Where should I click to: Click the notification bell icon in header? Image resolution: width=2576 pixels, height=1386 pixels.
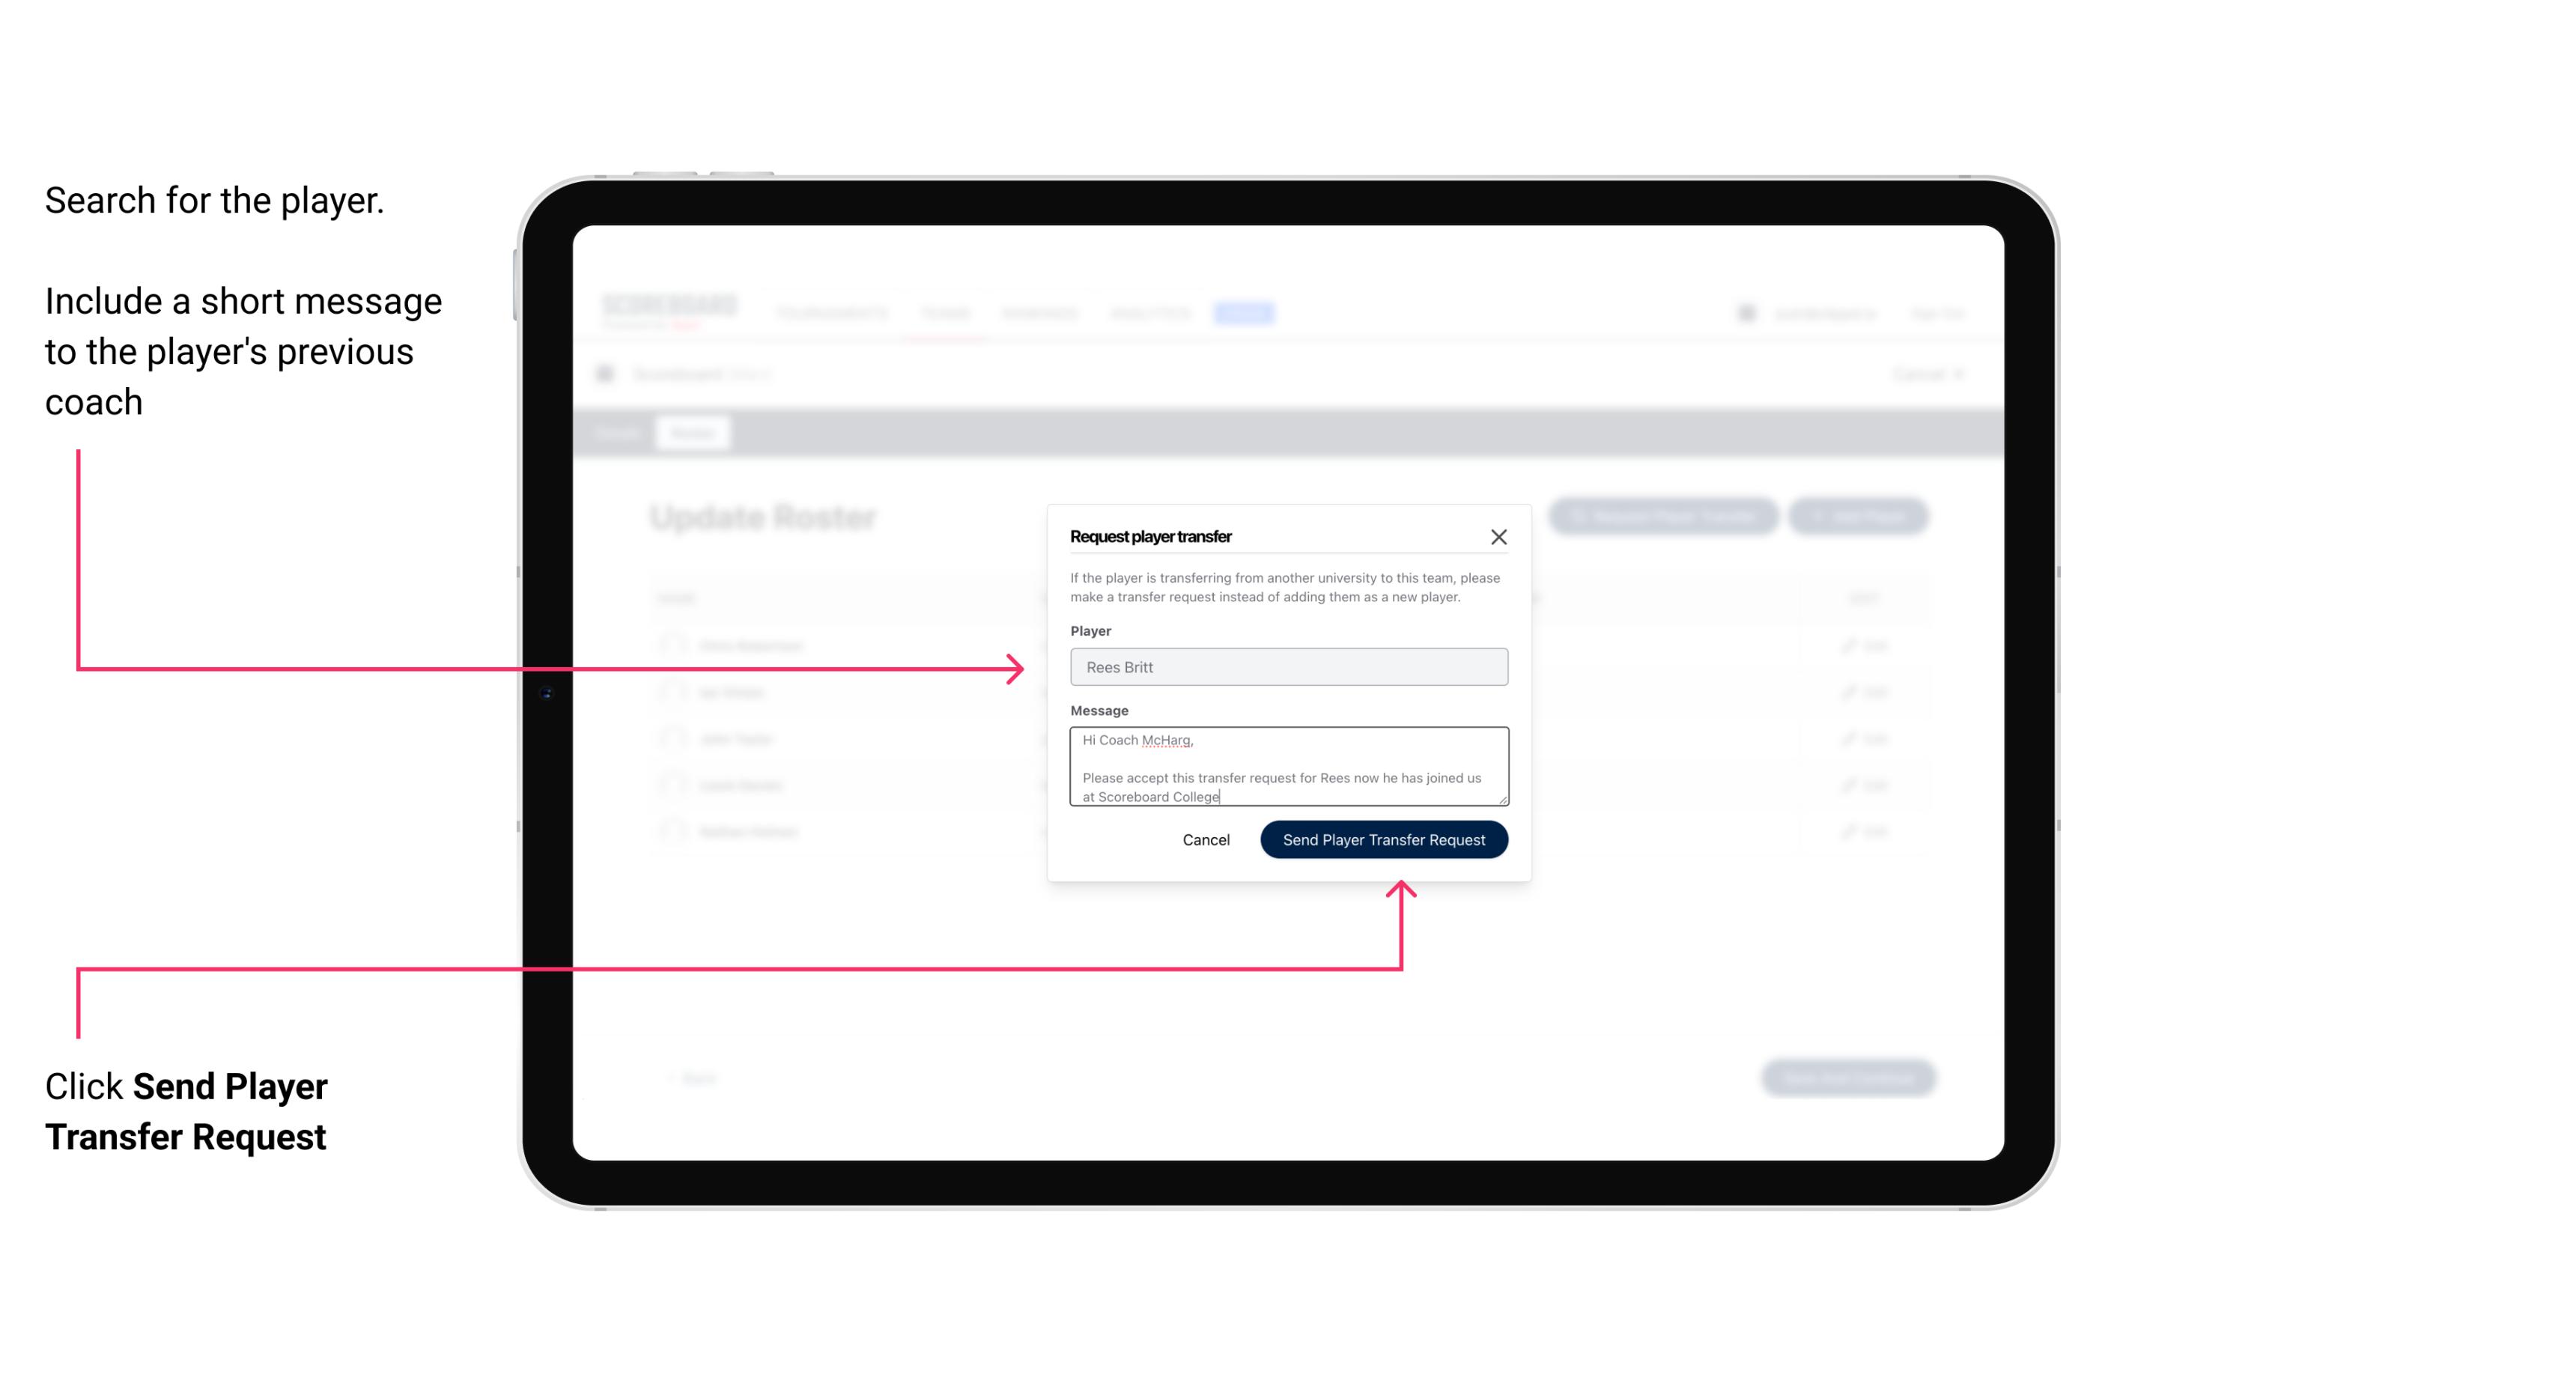[x=1741, y=312]
